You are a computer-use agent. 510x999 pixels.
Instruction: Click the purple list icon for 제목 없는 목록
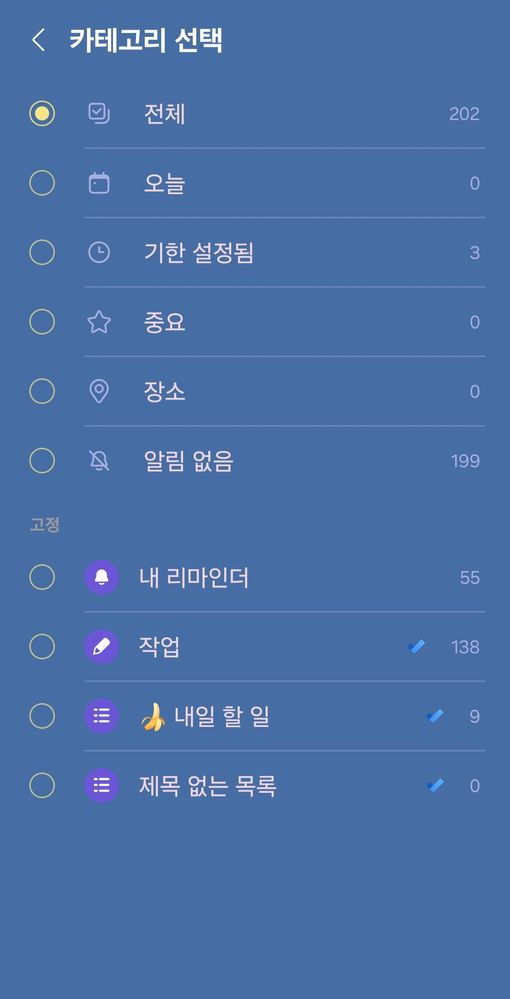(101, 786)
